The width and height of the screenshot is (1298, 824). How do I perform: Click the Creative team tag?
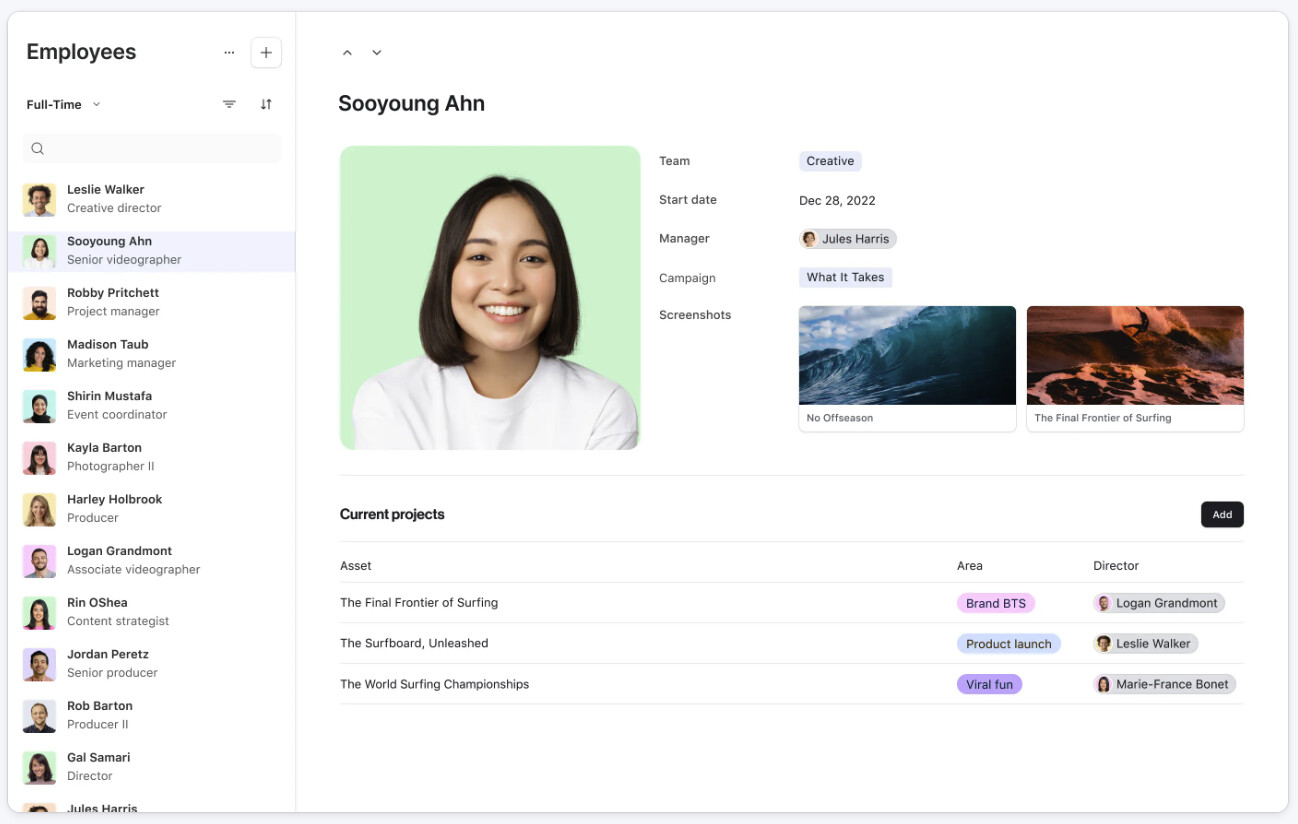point(830,161)
